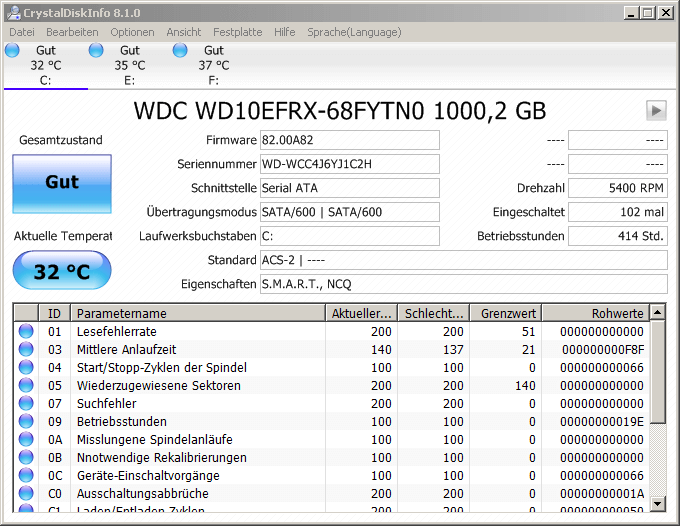The image size is (680, 526).
Task: Click Grenzwert value 140
Action: (525, 386)
